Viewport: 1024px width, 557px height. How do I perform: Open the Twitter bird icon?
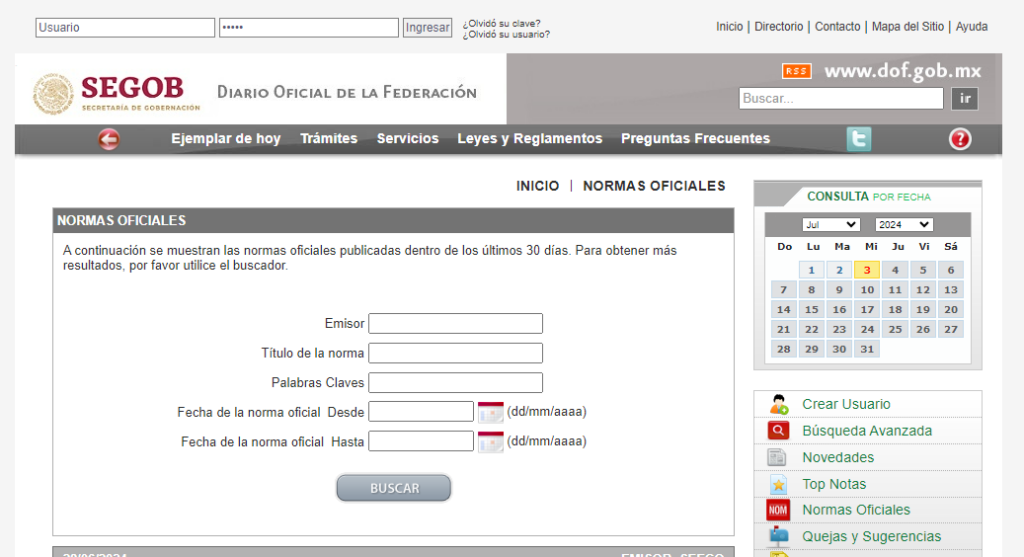(859, 139)
